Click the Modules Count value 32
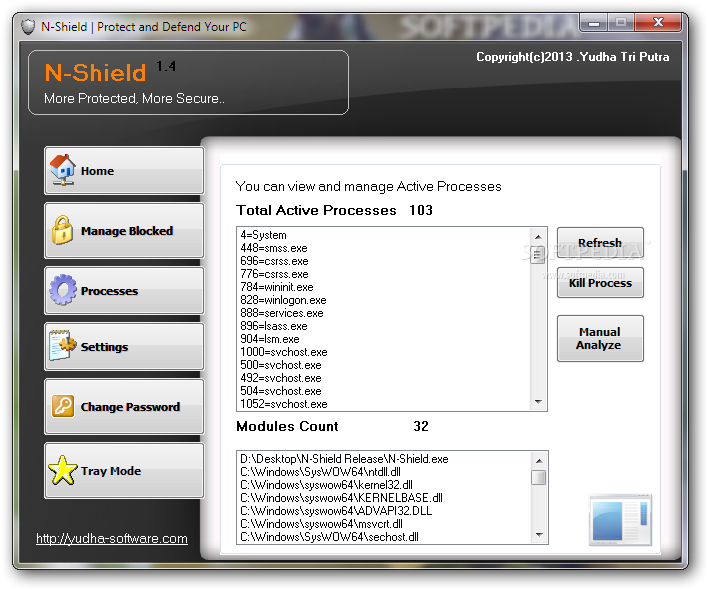 click(x=421, y=426)
